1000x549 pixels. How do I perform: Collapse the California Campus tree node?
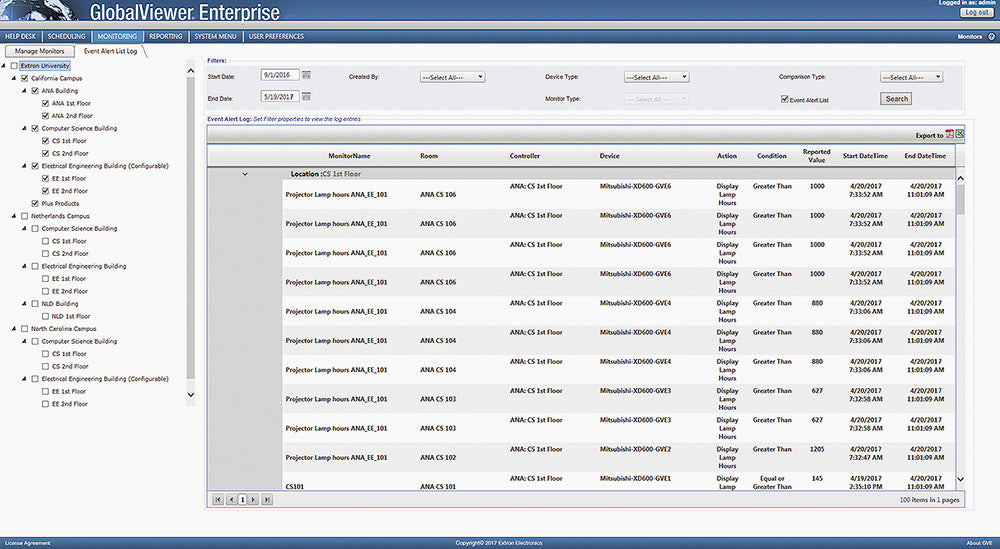[x=14, y=78]
